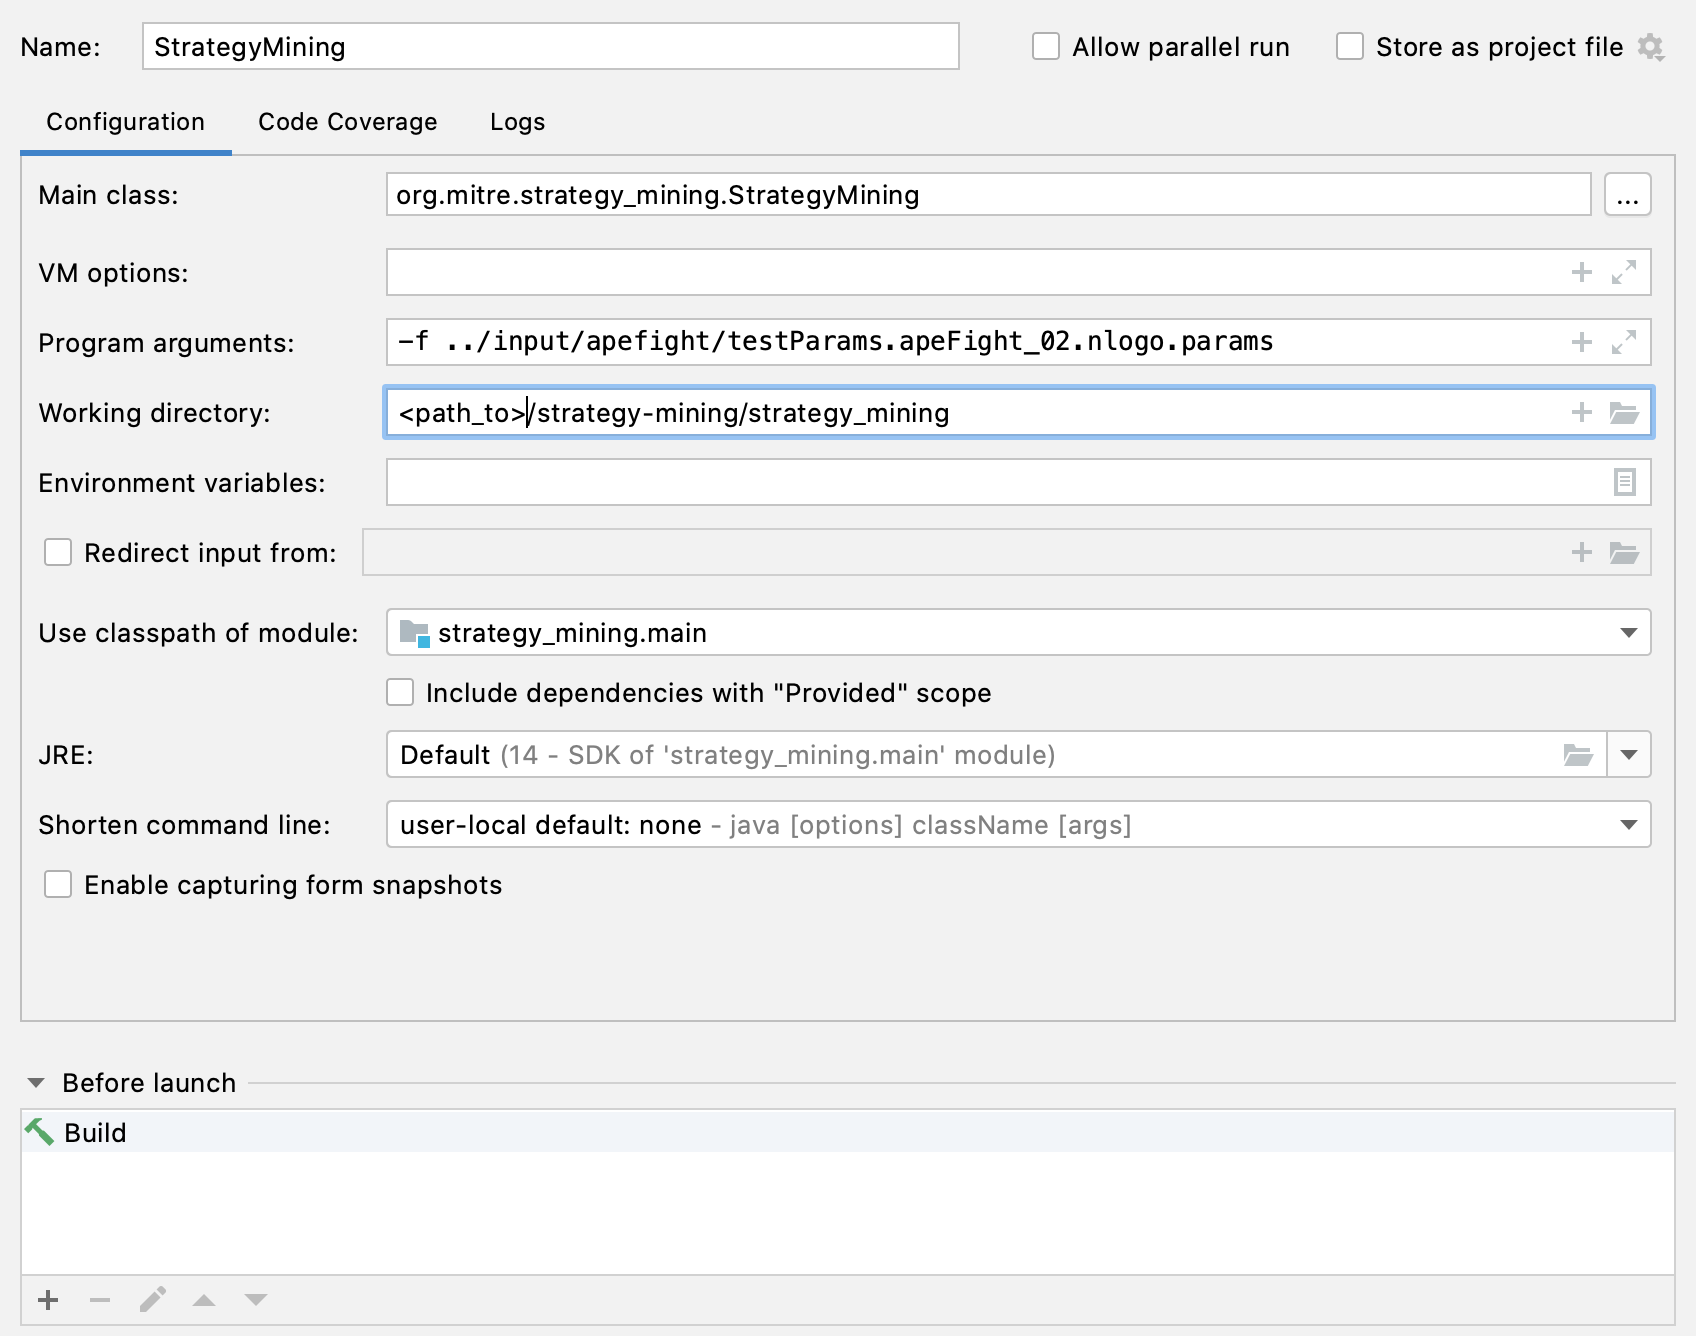Move Before launch task down
Viewport: 1696px width, 1336px height.
tap(256, 1300)
